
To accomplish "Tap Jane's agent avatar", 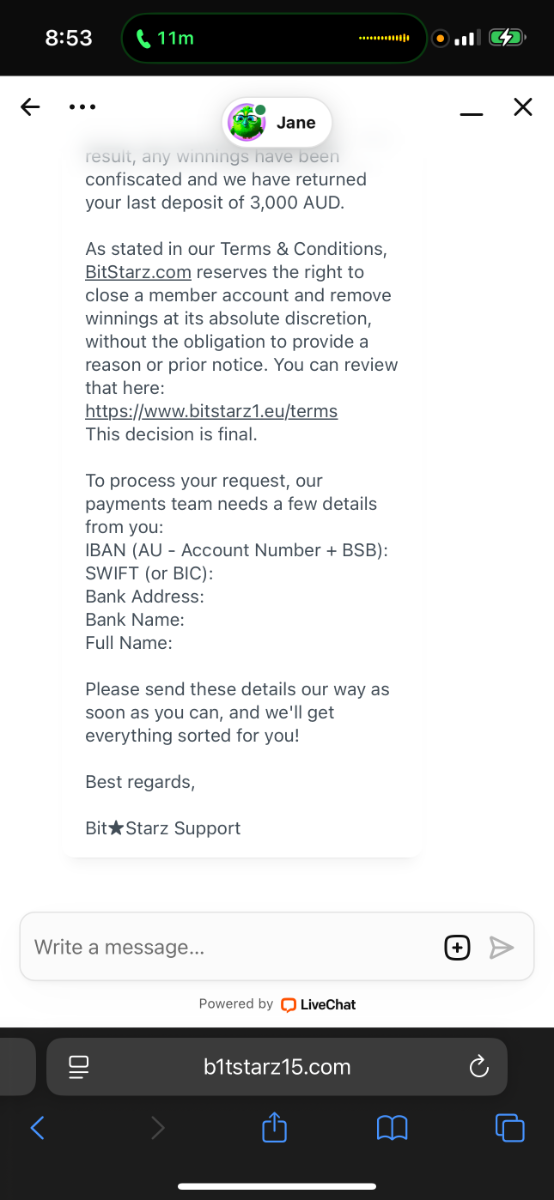I will (246, 123).
